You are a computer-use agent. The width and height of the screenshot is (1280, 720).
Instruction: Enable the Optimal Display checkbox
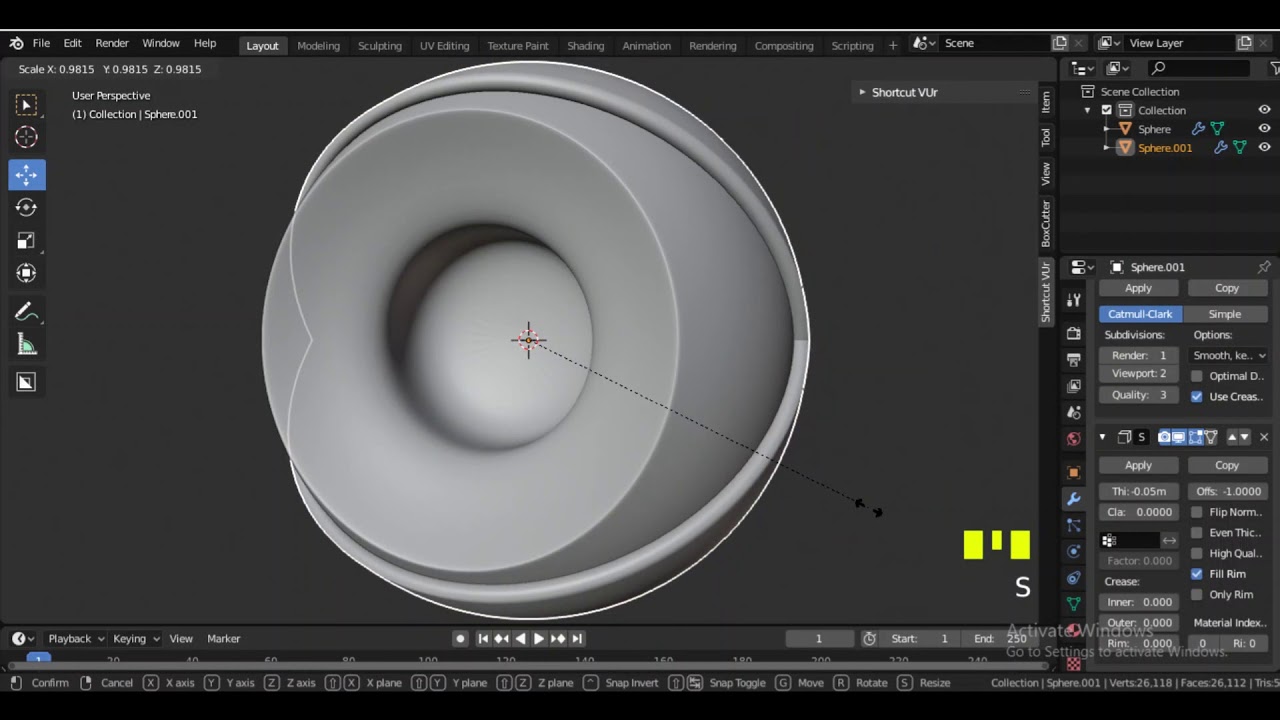[1197, 376]
